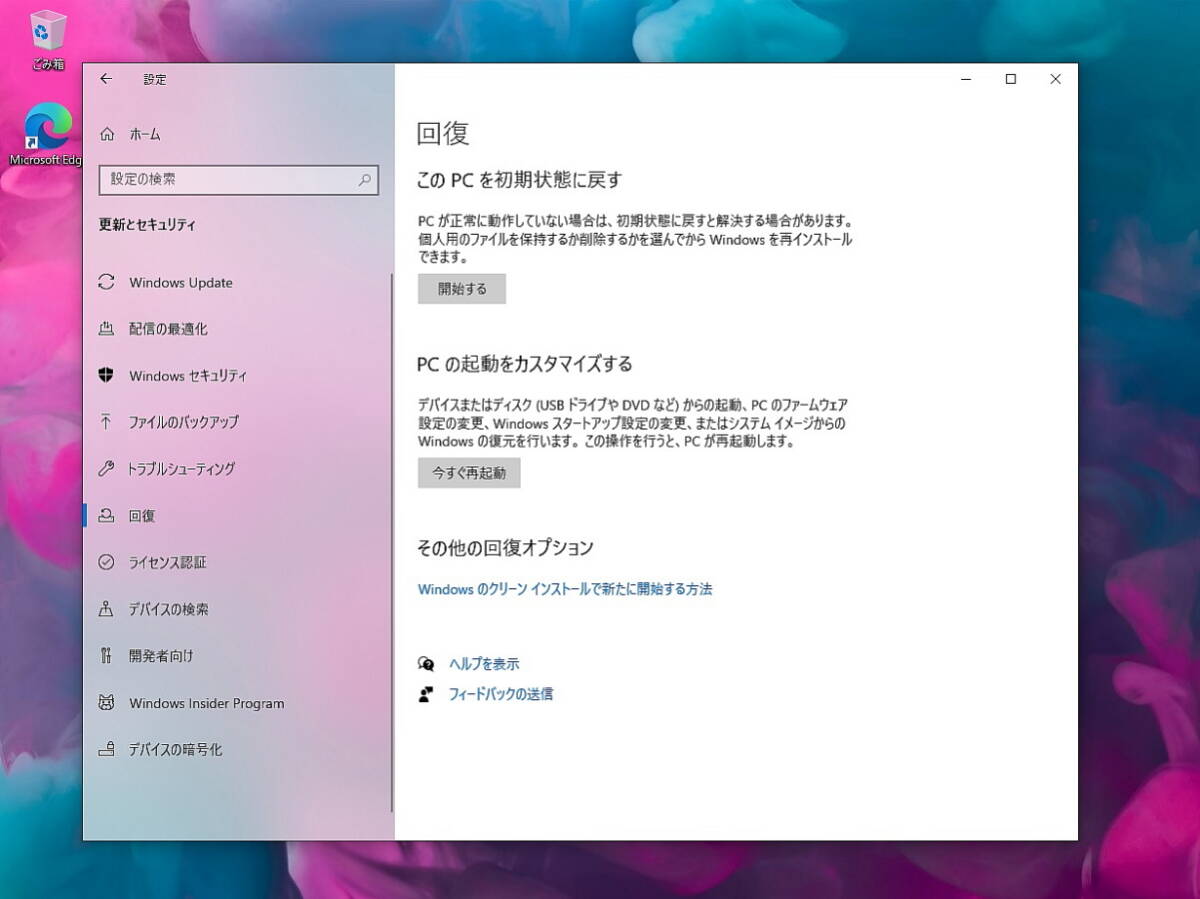Click the sidebar vertical scrollbar
1200x899 pixels.
[392, 542]
